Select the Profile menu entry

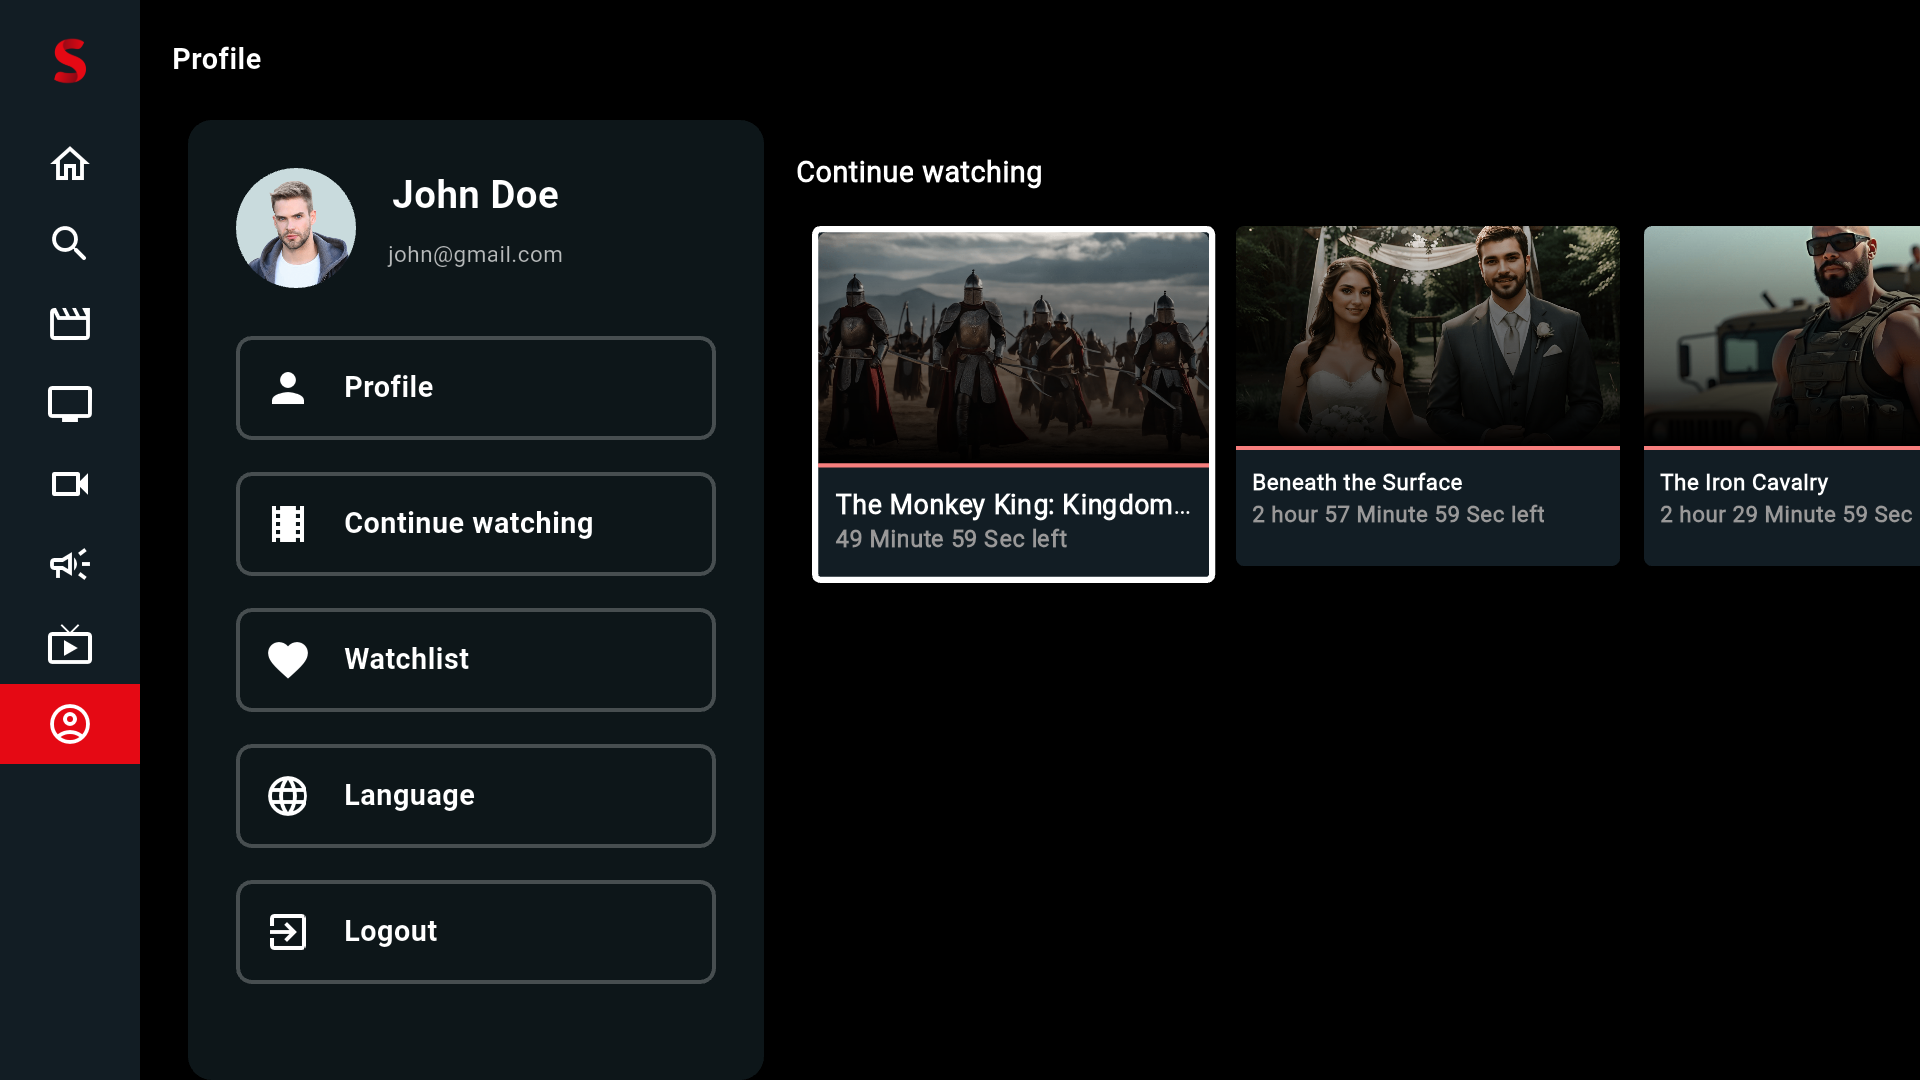475,387
